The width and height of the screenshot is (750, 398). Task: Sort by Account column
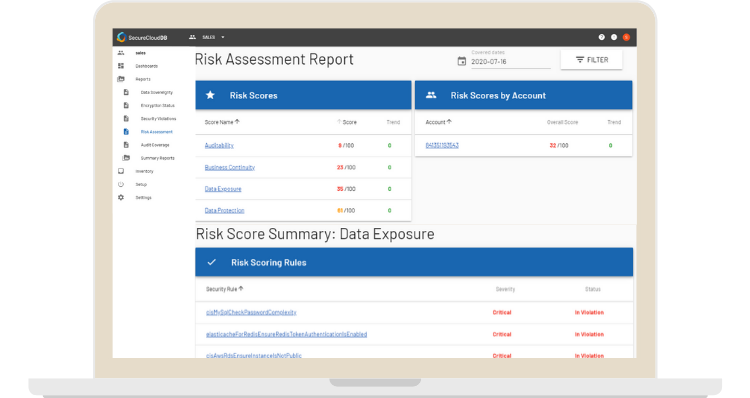pyautogui.click(x=439, y=122)
